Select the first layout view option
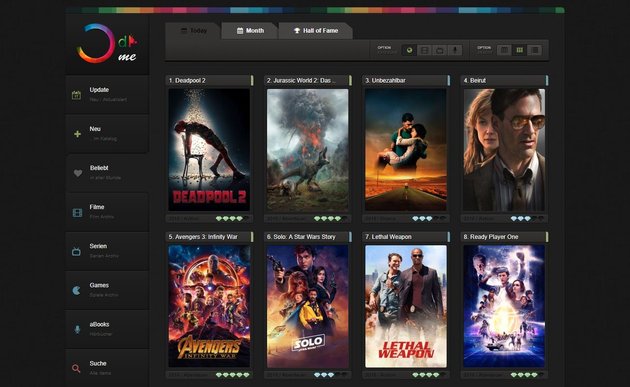The width and height of the screenshot is (630, 387). coord(504,50)
